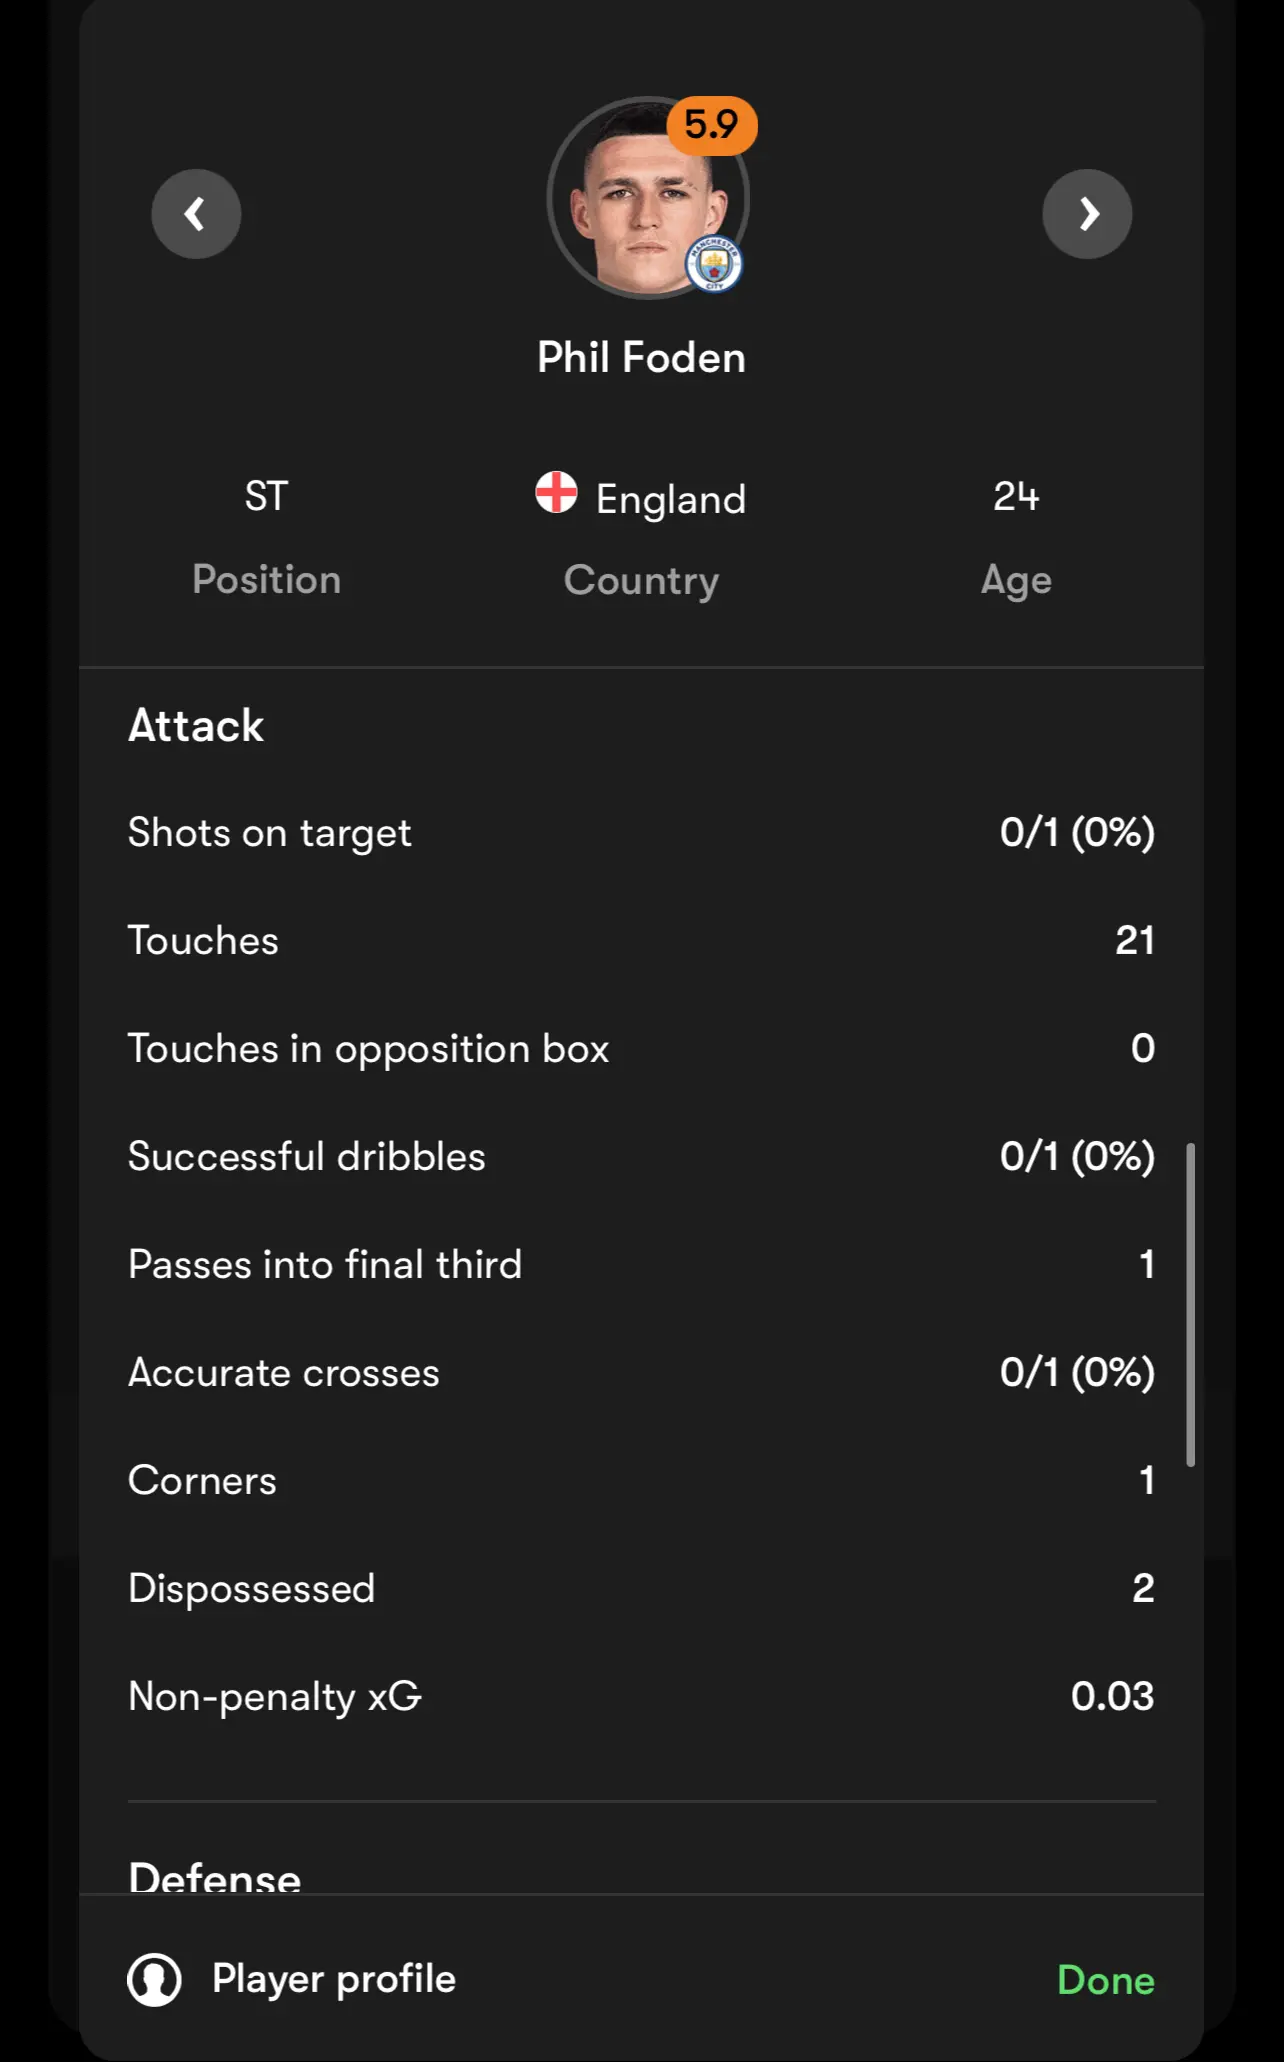Tap the 5.9 rating badge
The width and height of the screenshot is (1284, 2062).
[711, 125]
